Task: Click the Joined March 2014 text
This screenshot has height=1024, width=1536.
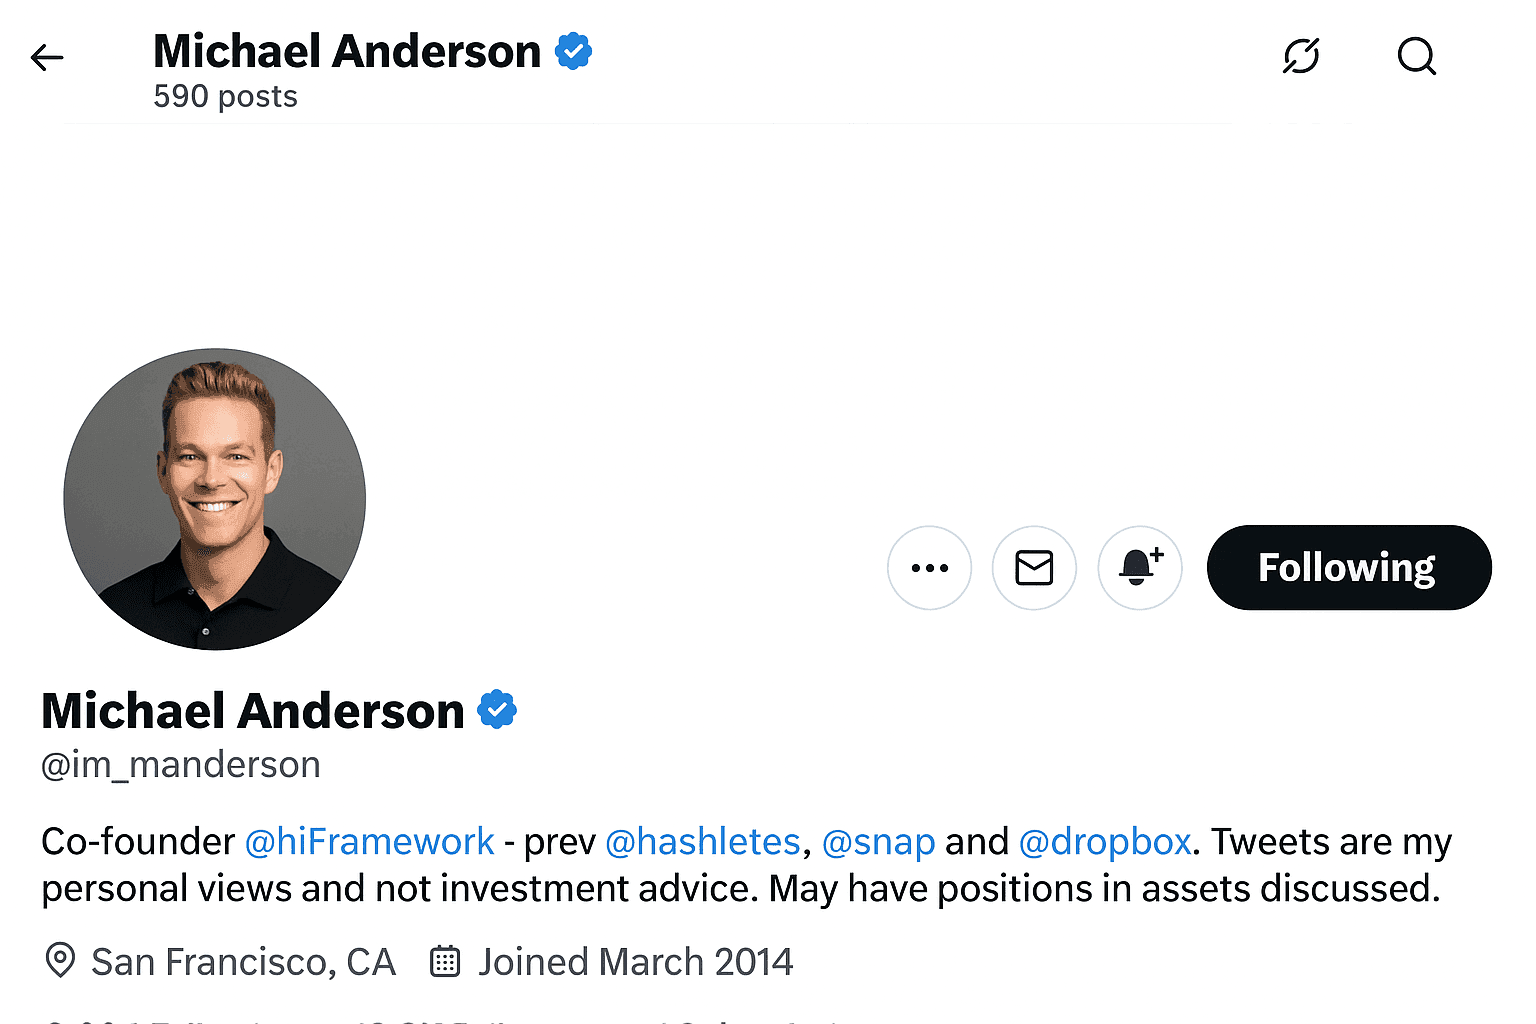Action: pos(635,962)
